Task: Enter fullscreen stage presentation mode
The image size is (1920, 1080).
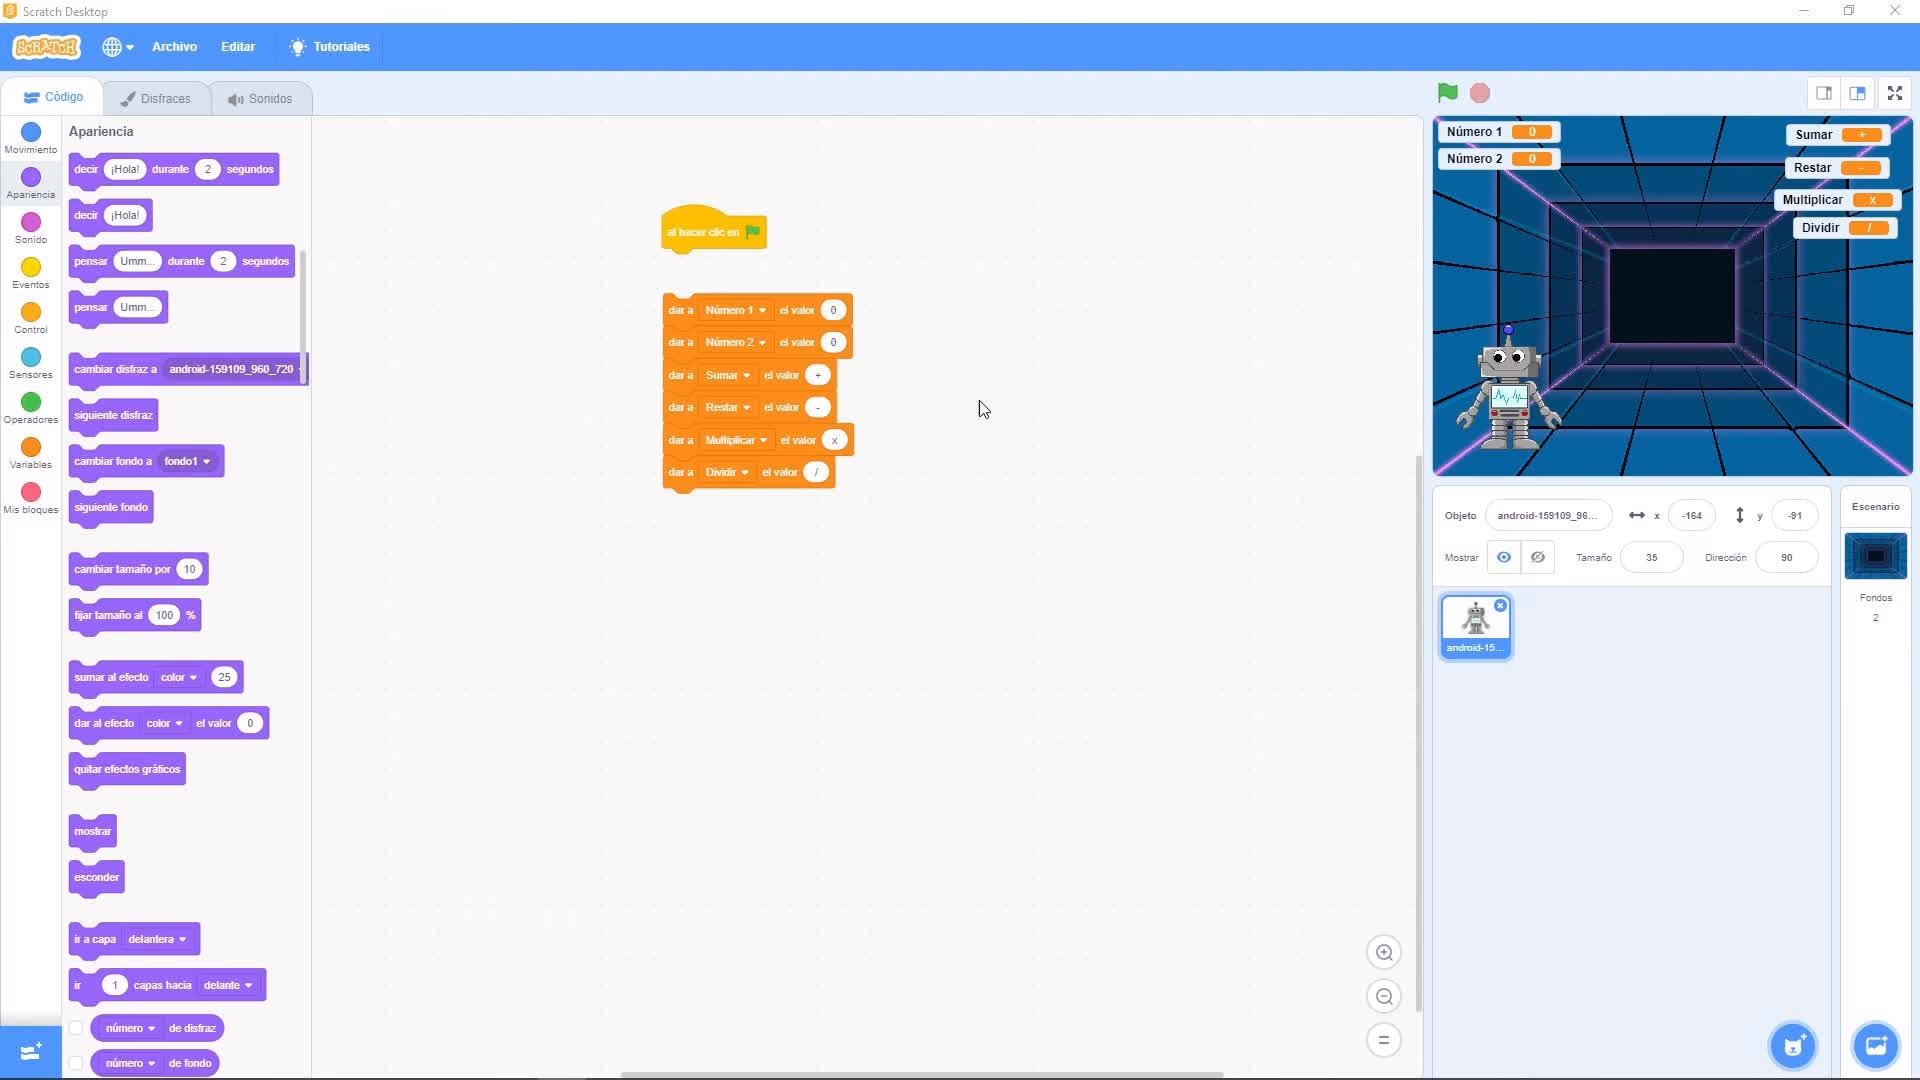Action: click(1893, 92)
